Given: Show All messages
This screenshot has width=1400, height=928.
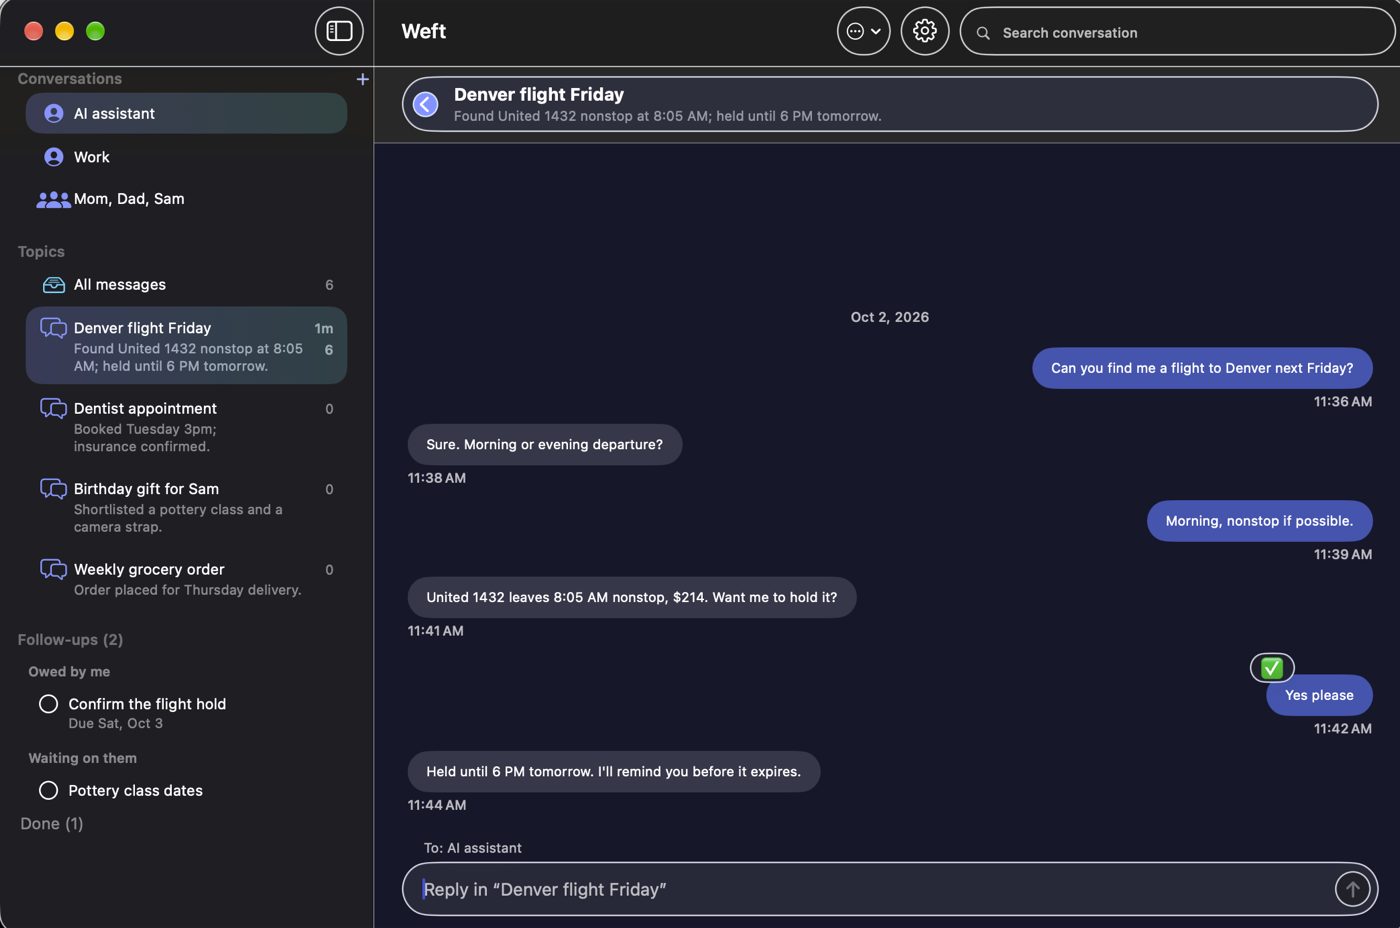Looking at the screenshot, I should pyautogui.click(x=186, y=285).
